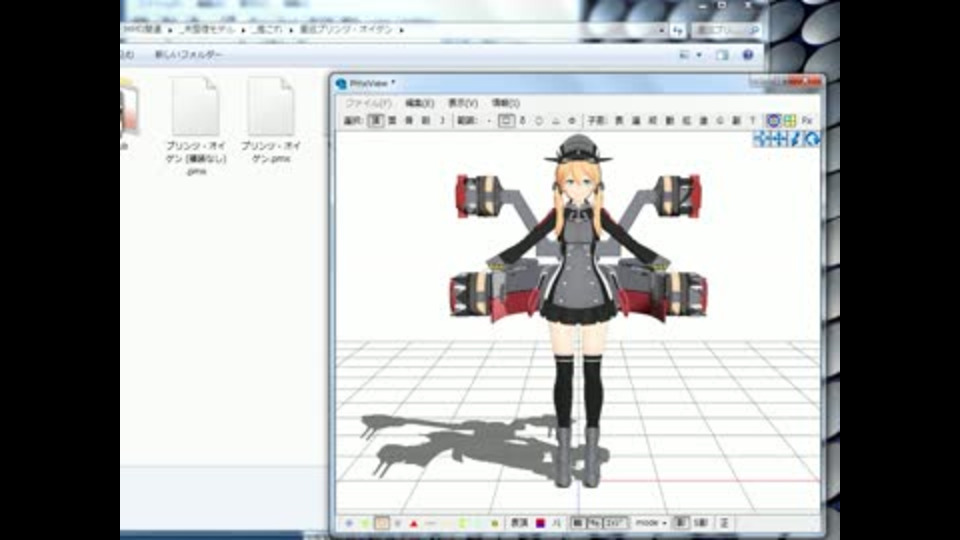Click the G toolbar button
Viewport: 960px width, 540px height.
pos(720,121)
